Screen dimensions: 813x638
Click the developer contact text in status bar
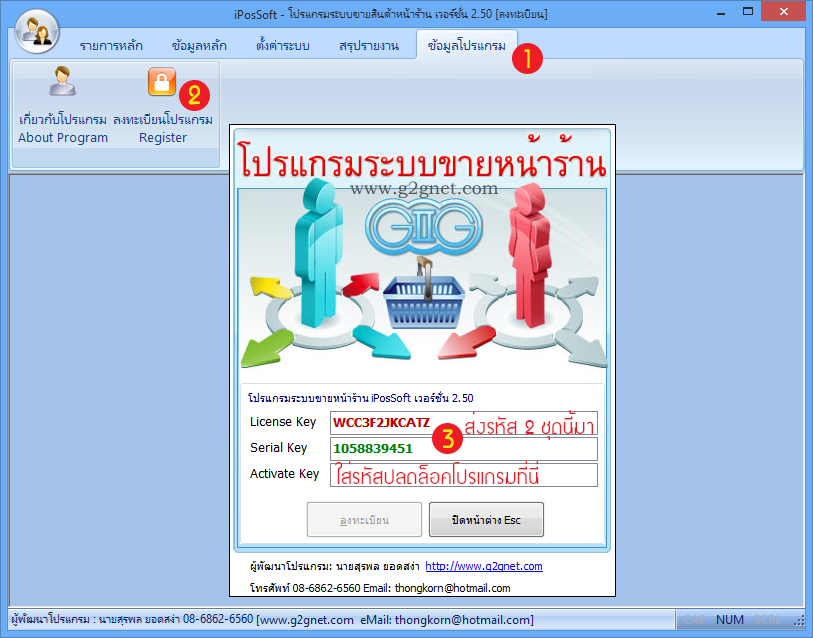click(x=272, y=620)
